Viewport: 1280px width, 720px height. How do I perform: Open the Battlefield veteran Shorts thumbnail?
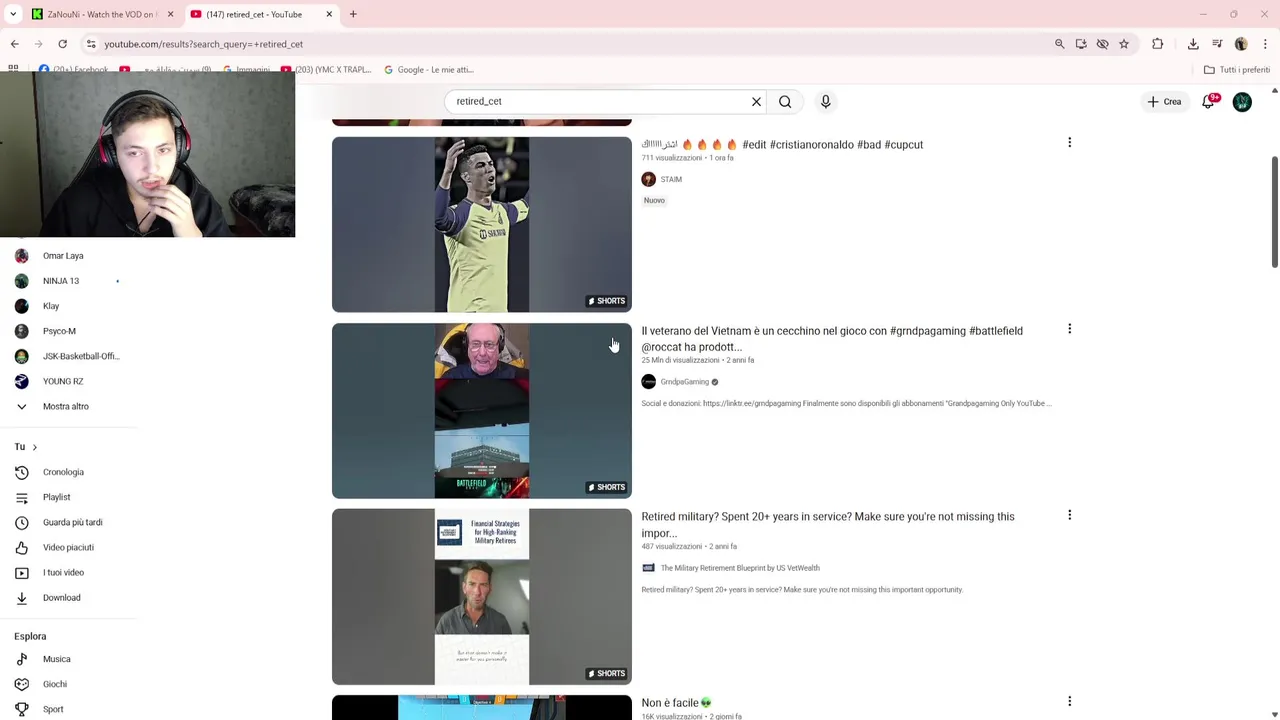coord(482,410)
